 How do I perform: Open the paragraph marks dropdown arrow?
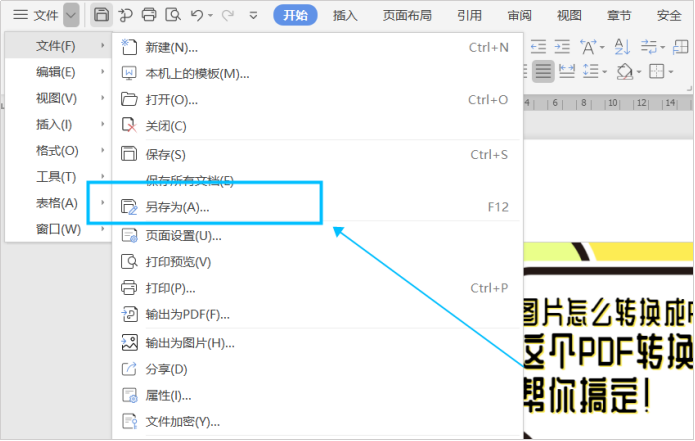(x=663, y=47)
